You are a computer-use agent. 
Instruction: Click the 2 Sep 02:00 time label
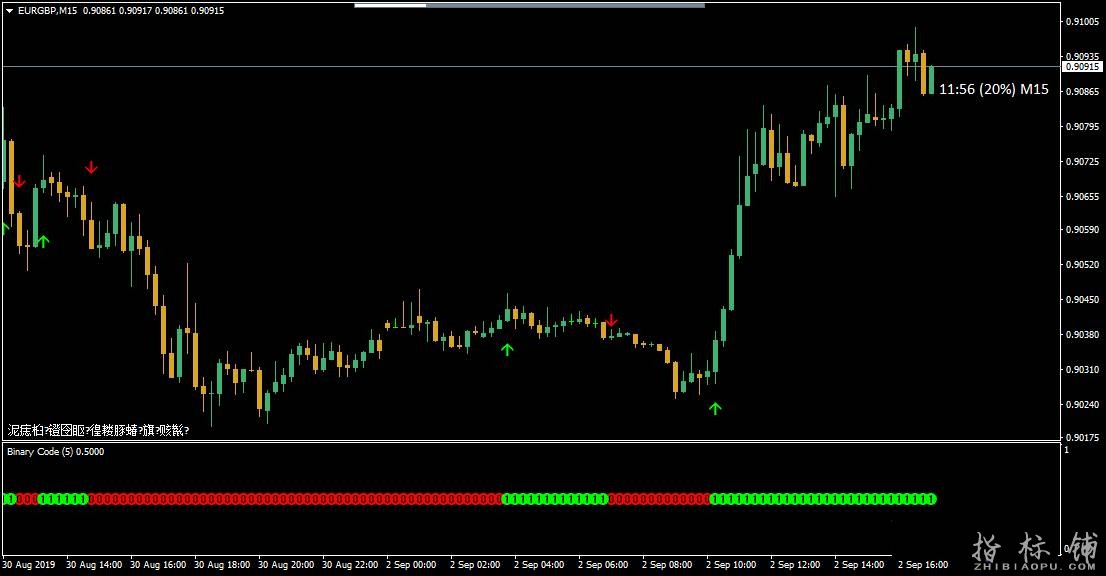tap(475, 565)
